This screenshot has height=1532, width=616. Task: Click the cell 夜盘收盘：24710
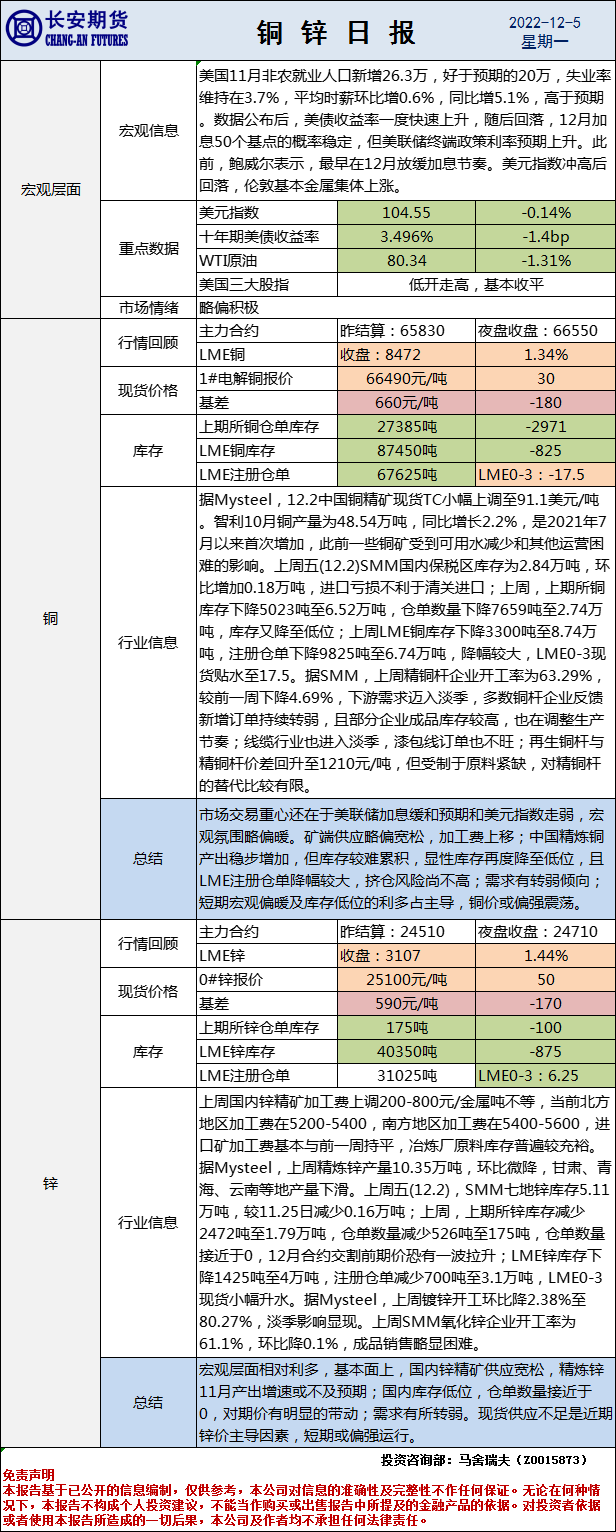[x=545, y=932]
